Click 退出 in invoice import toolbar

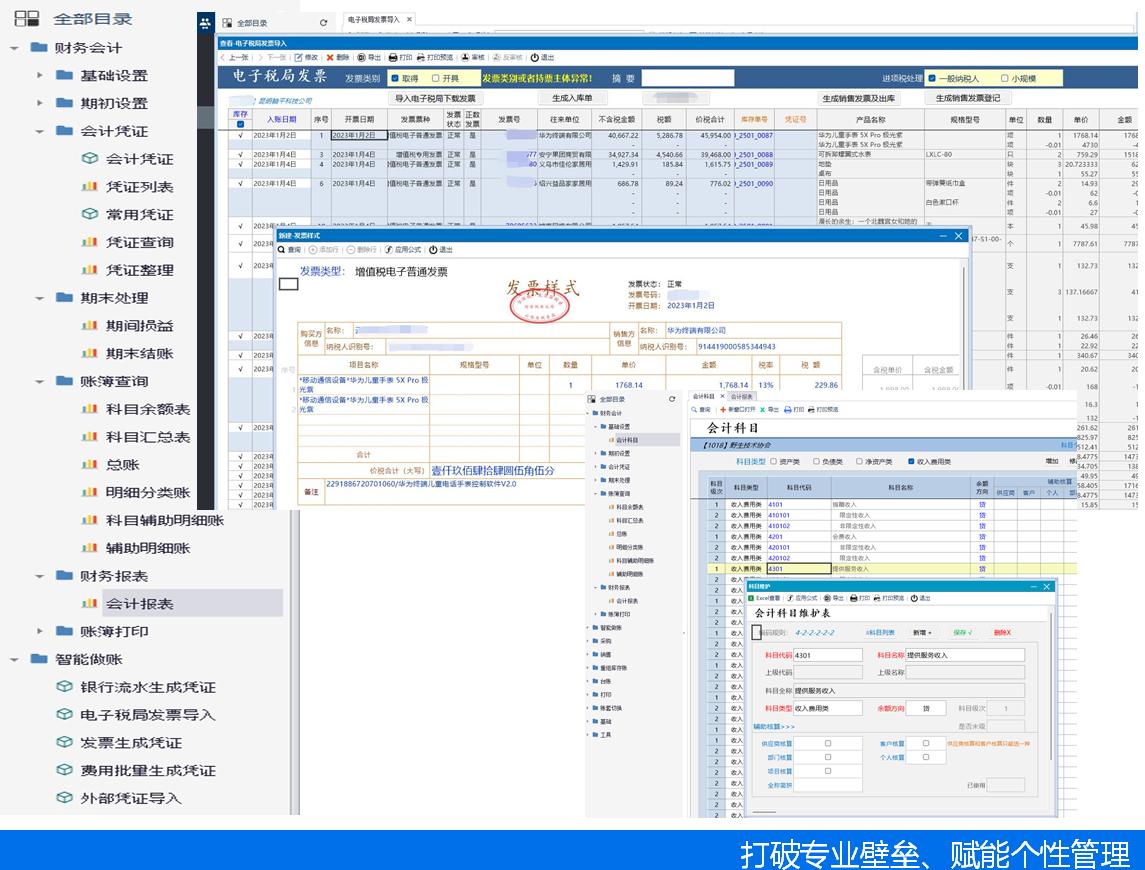pyautogui.click(x=543, y=58)
